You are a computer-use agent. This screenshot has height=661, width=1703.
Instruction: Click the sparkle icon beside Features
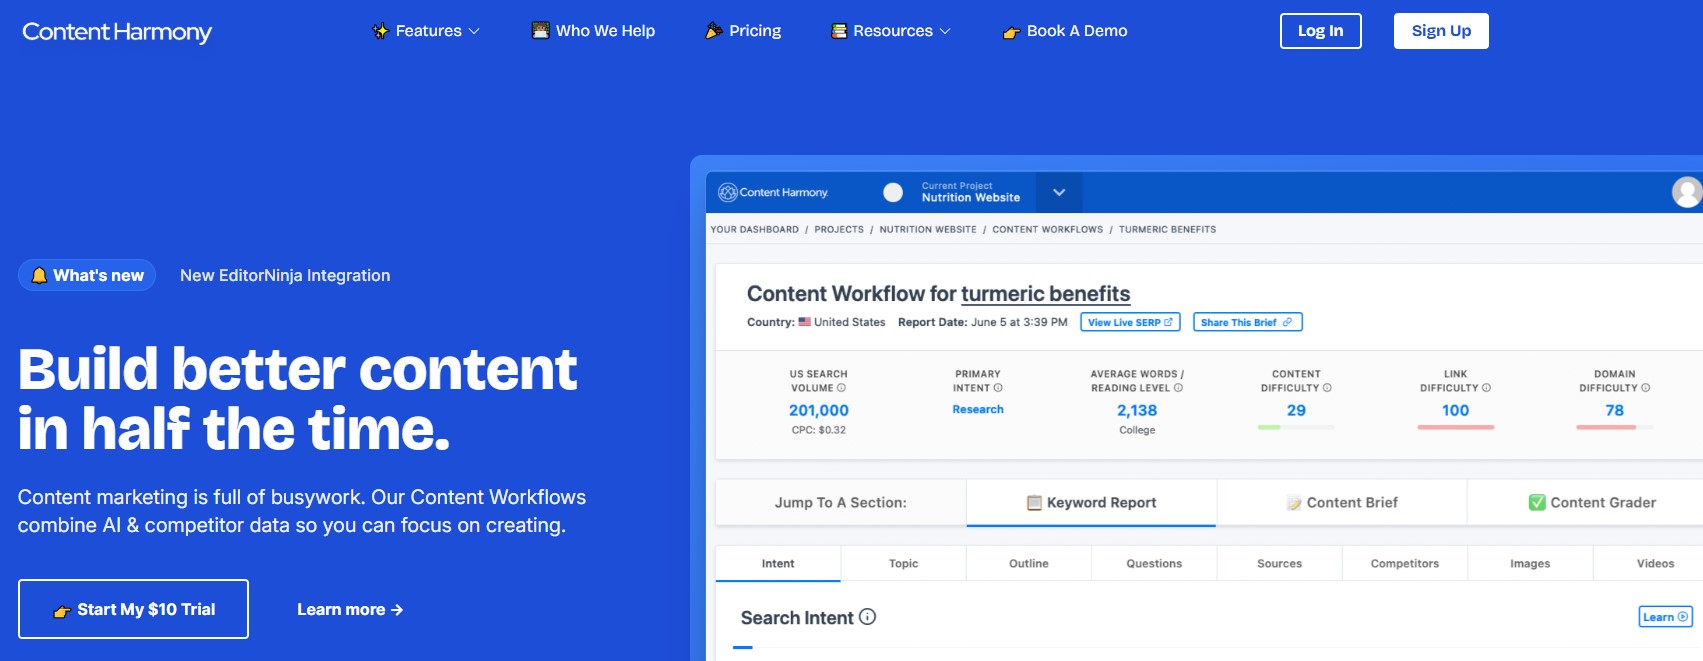tap(380, 31)
